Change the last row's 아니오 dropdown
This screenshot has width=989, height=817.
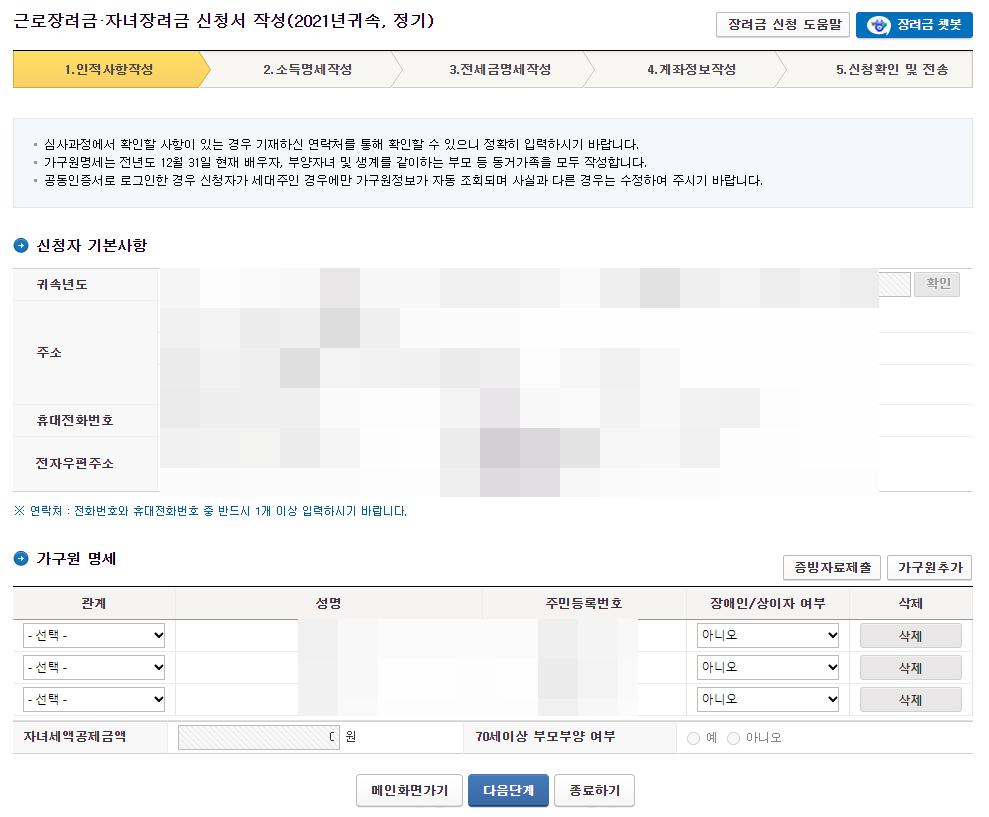(x=767, y=699)
